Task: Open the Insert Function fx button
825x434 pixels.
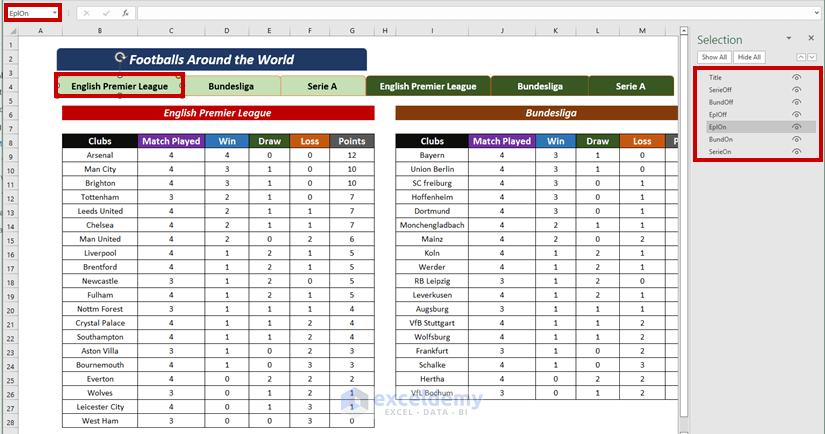Action: [x=125, y=13]
